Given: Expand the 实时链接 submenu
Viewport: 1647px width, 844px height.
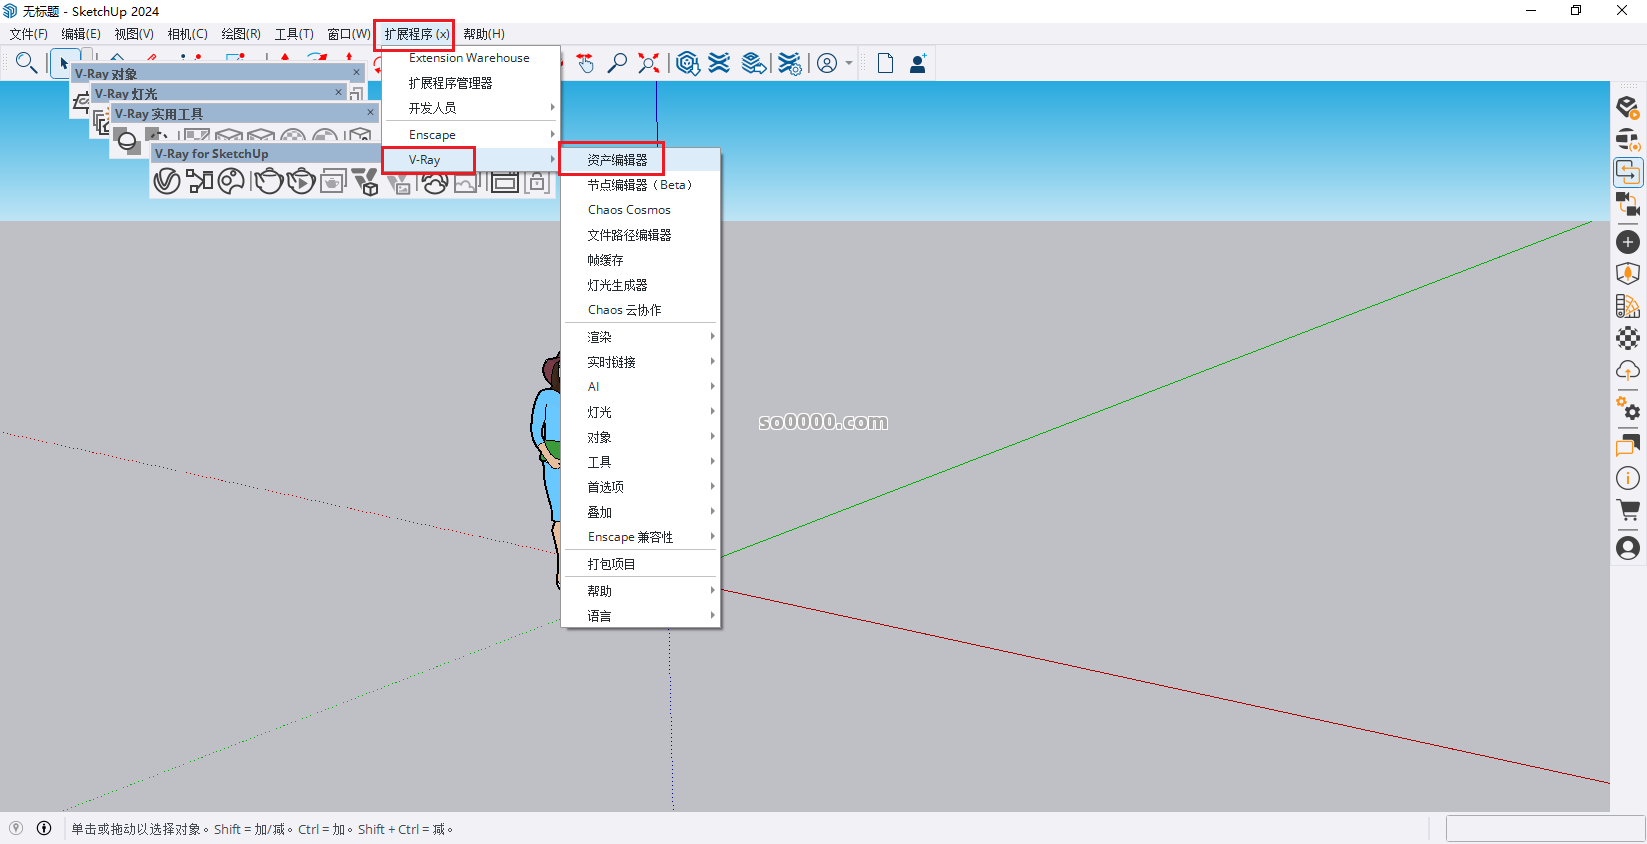Looking at the screenshot, I should (640, 362).
